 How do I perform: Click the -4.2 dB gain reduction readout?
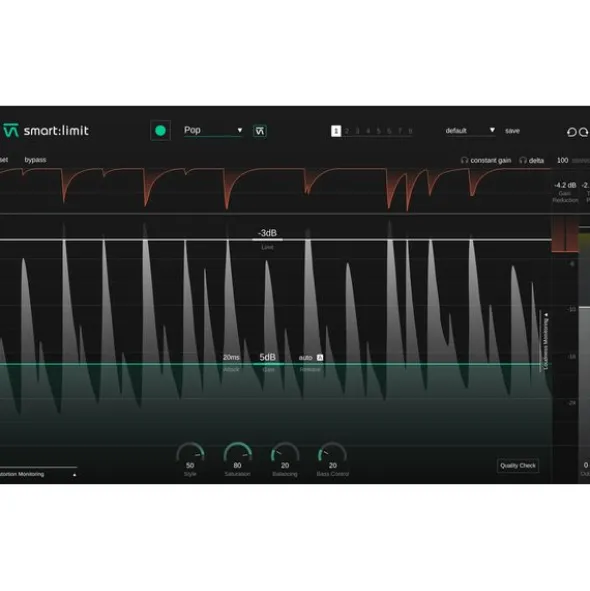[x=565, y=185]
